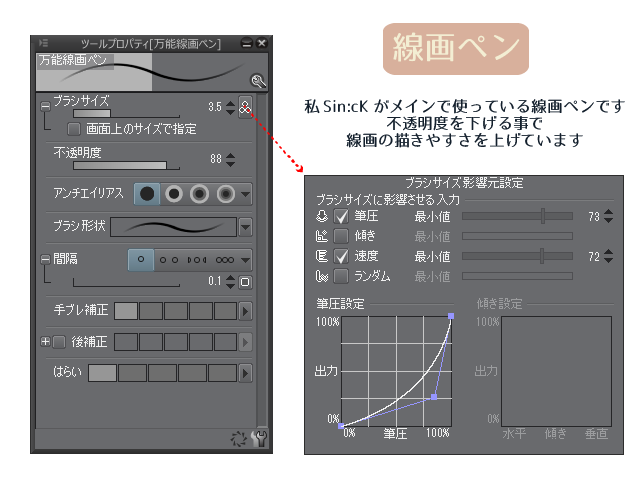
Task: Select wide gap spacing option
Action: pos(169,260)
